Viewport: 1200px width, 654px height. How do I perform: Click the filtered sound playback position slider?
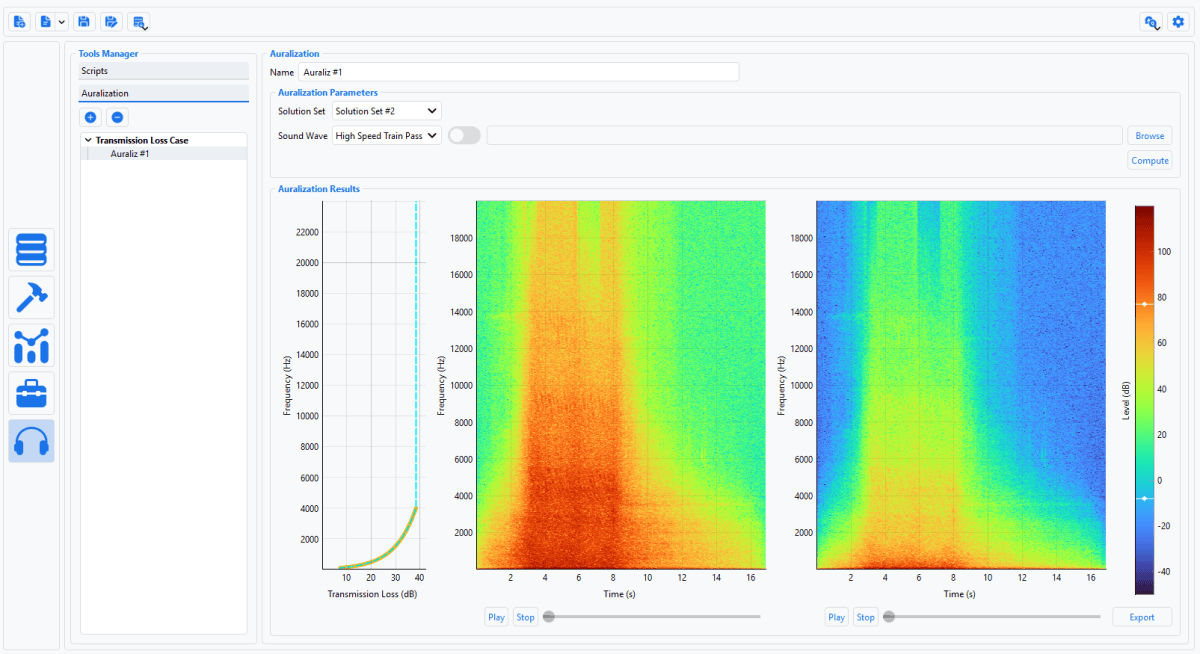click(x=992, y=617)
